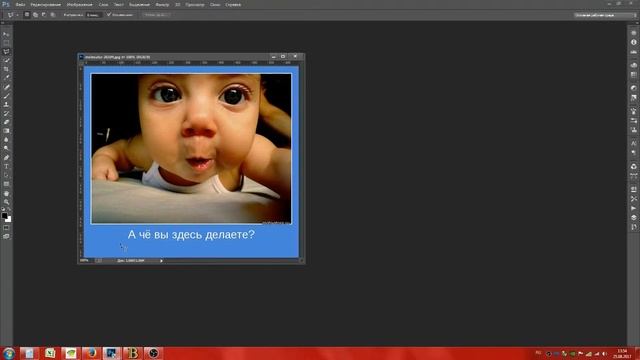Open the Файл menu
Screen dimensions: 640x360
coord(20,4)
